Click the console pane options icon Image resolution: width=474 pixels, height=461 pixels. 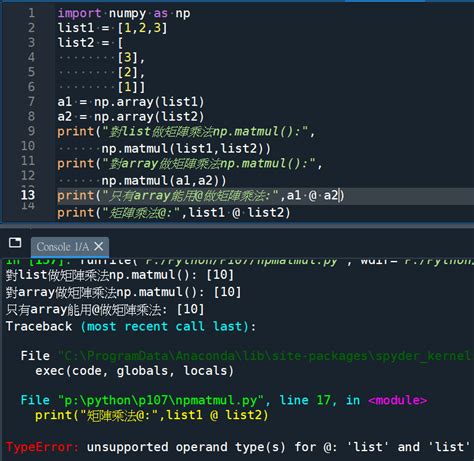pos(15,243)
